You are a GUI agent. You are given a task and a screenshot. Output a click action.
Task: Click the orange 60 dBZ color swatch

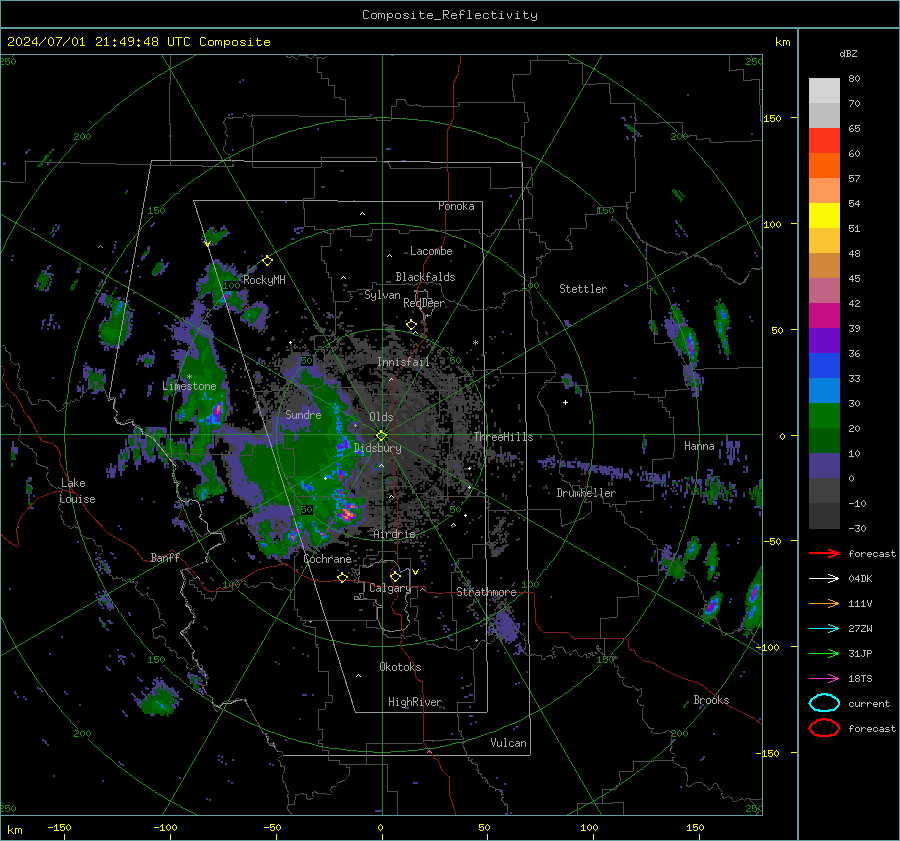tap(824, 165)
